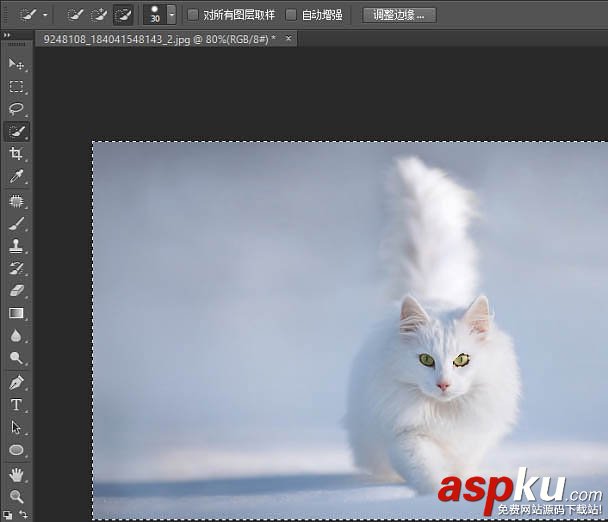This screenshot has width=608, height=522.
Task: Click the default colors icon
Action: 7,515
